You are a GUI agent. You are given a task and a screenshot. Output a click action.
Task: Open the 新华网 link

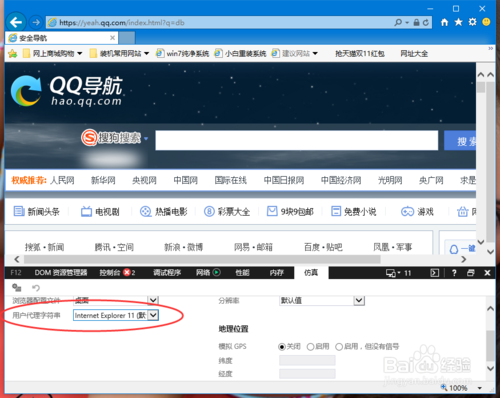tap(103, 180)
